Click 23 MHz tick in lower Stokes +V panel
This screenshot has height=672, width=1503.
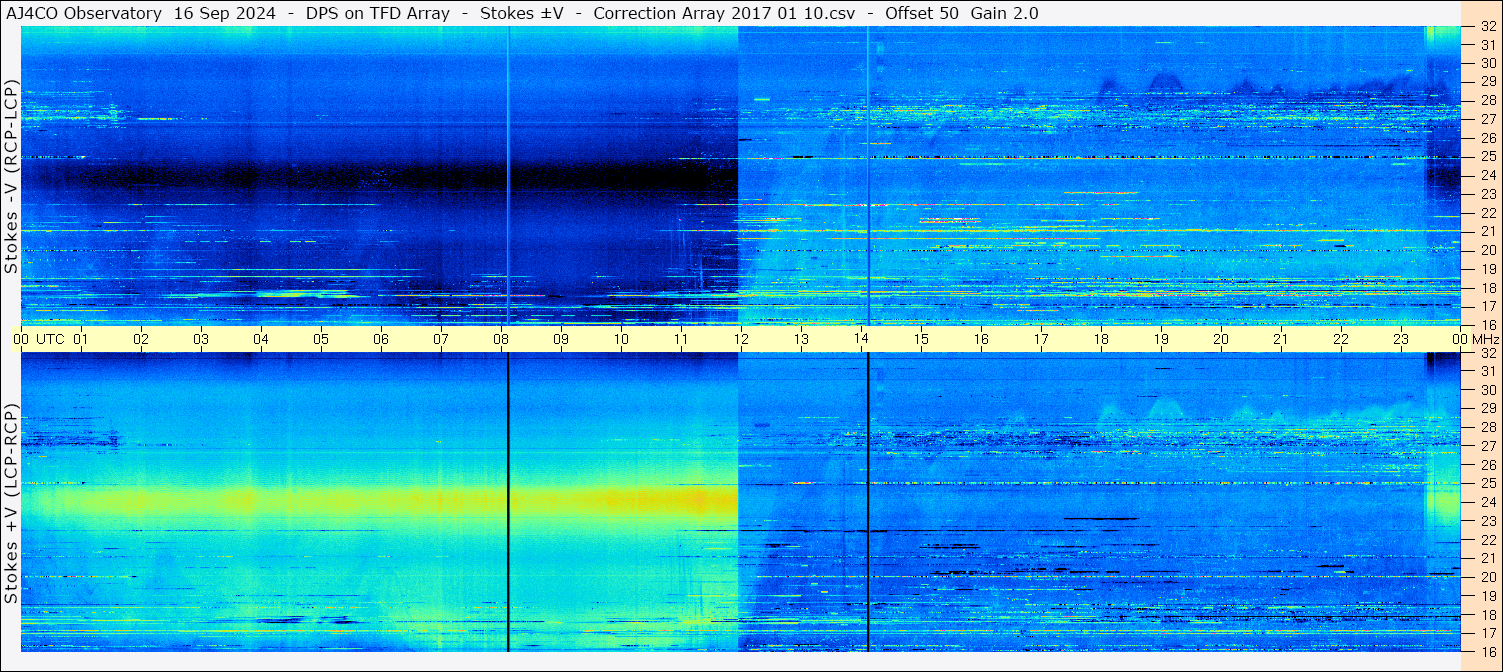[1487, 521]
